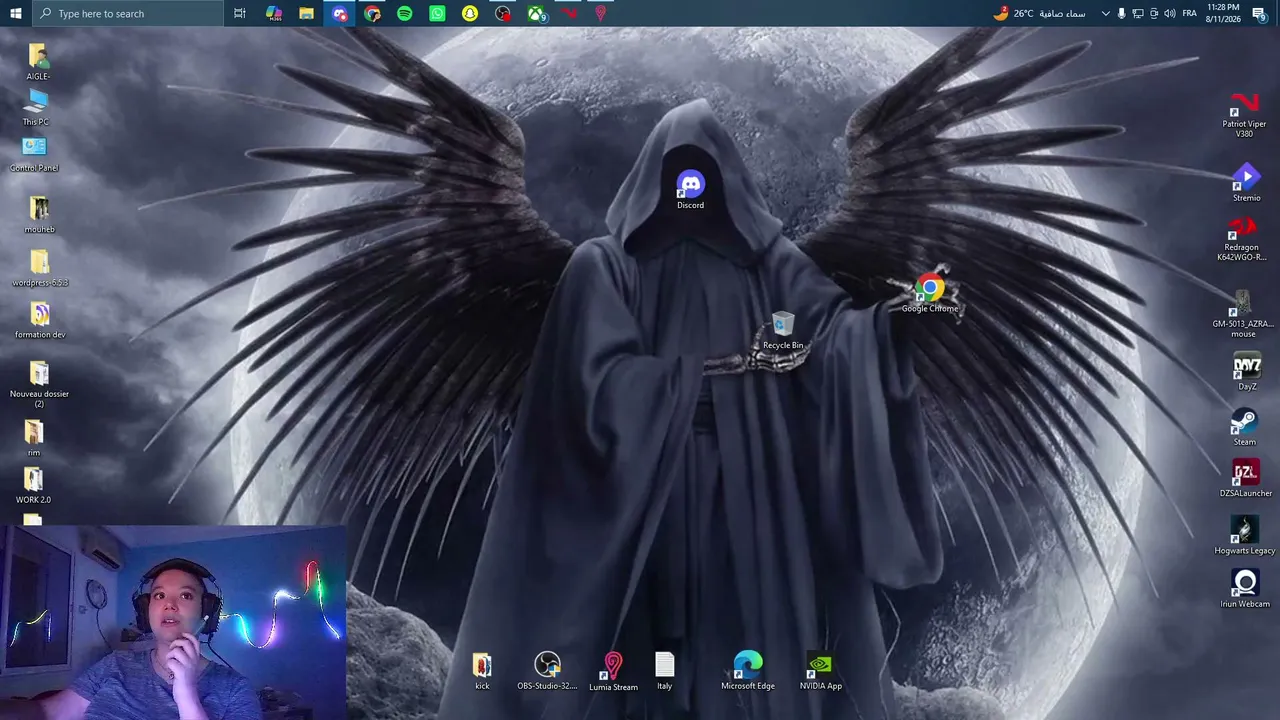Select the kick archive file
Image resolution: width=1280 pixels, height=720 pixels.
[482, 671]
